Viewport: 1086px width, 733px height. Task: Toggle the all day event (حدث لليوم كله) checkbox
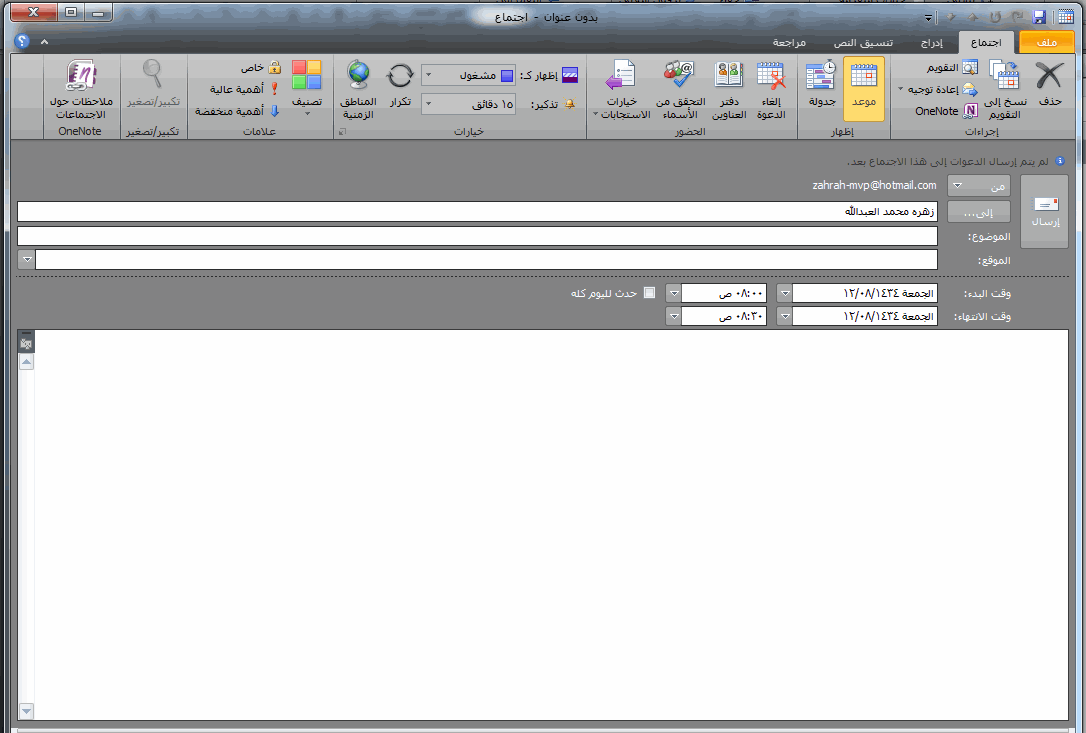pyautogui.click(x=649, y=292)
